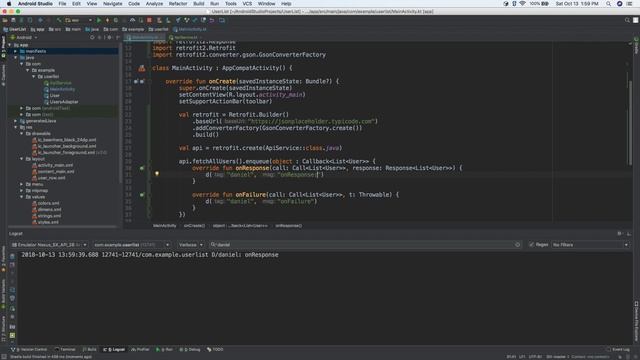Open Spotlight search in the macOS menu bar
The width and height of the screenshot is (640, 360).
click(608, 4)
